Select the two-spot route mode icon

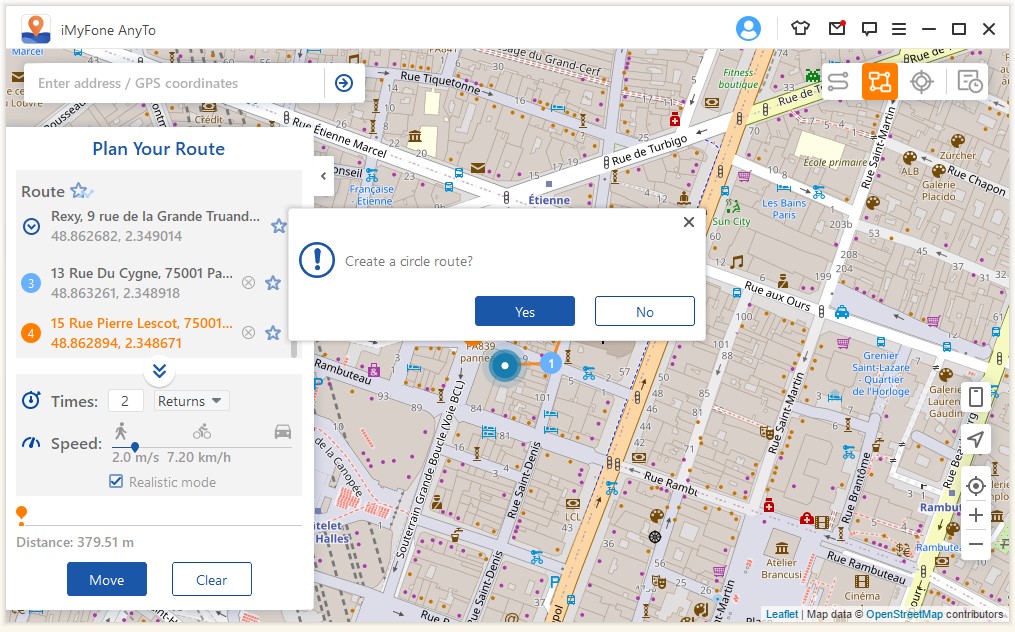838,82
